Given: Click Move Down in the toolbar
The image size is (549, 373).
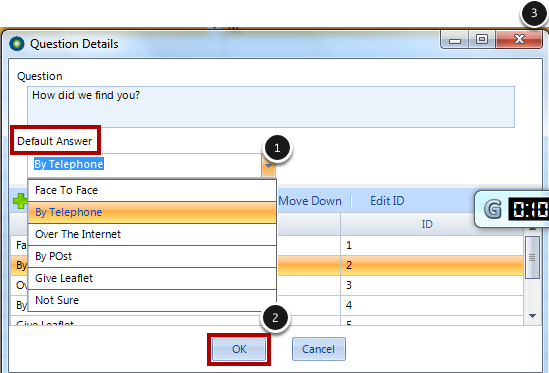Looking at the screenshot, I should pos(310,201).
